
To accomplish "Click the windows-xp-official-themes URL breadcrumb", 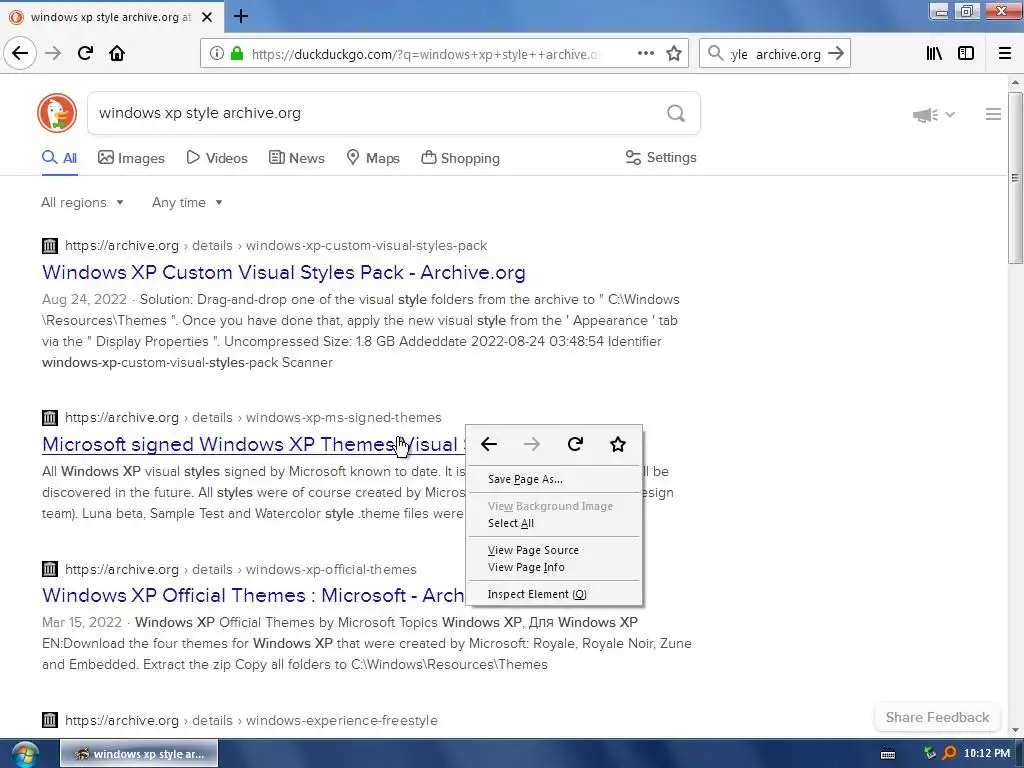I will click(x=331, y=569).
